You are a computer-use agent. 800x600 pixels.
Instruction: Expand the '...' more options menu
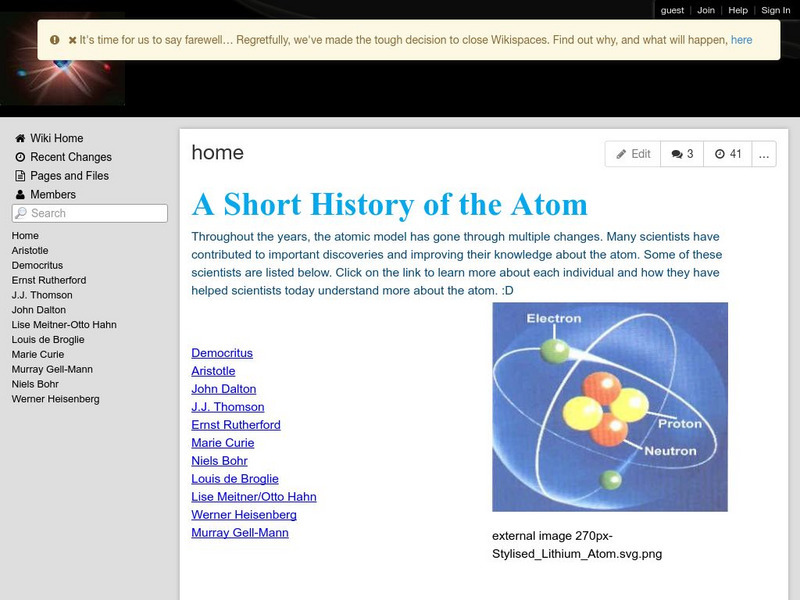click(764, 154)
